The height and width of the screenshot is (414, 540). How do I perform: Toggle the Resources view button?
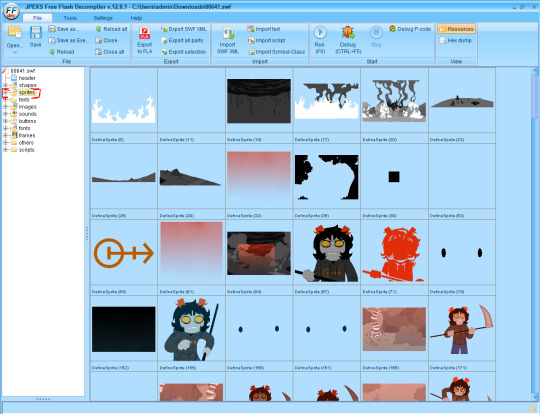(x=456, y=29)
